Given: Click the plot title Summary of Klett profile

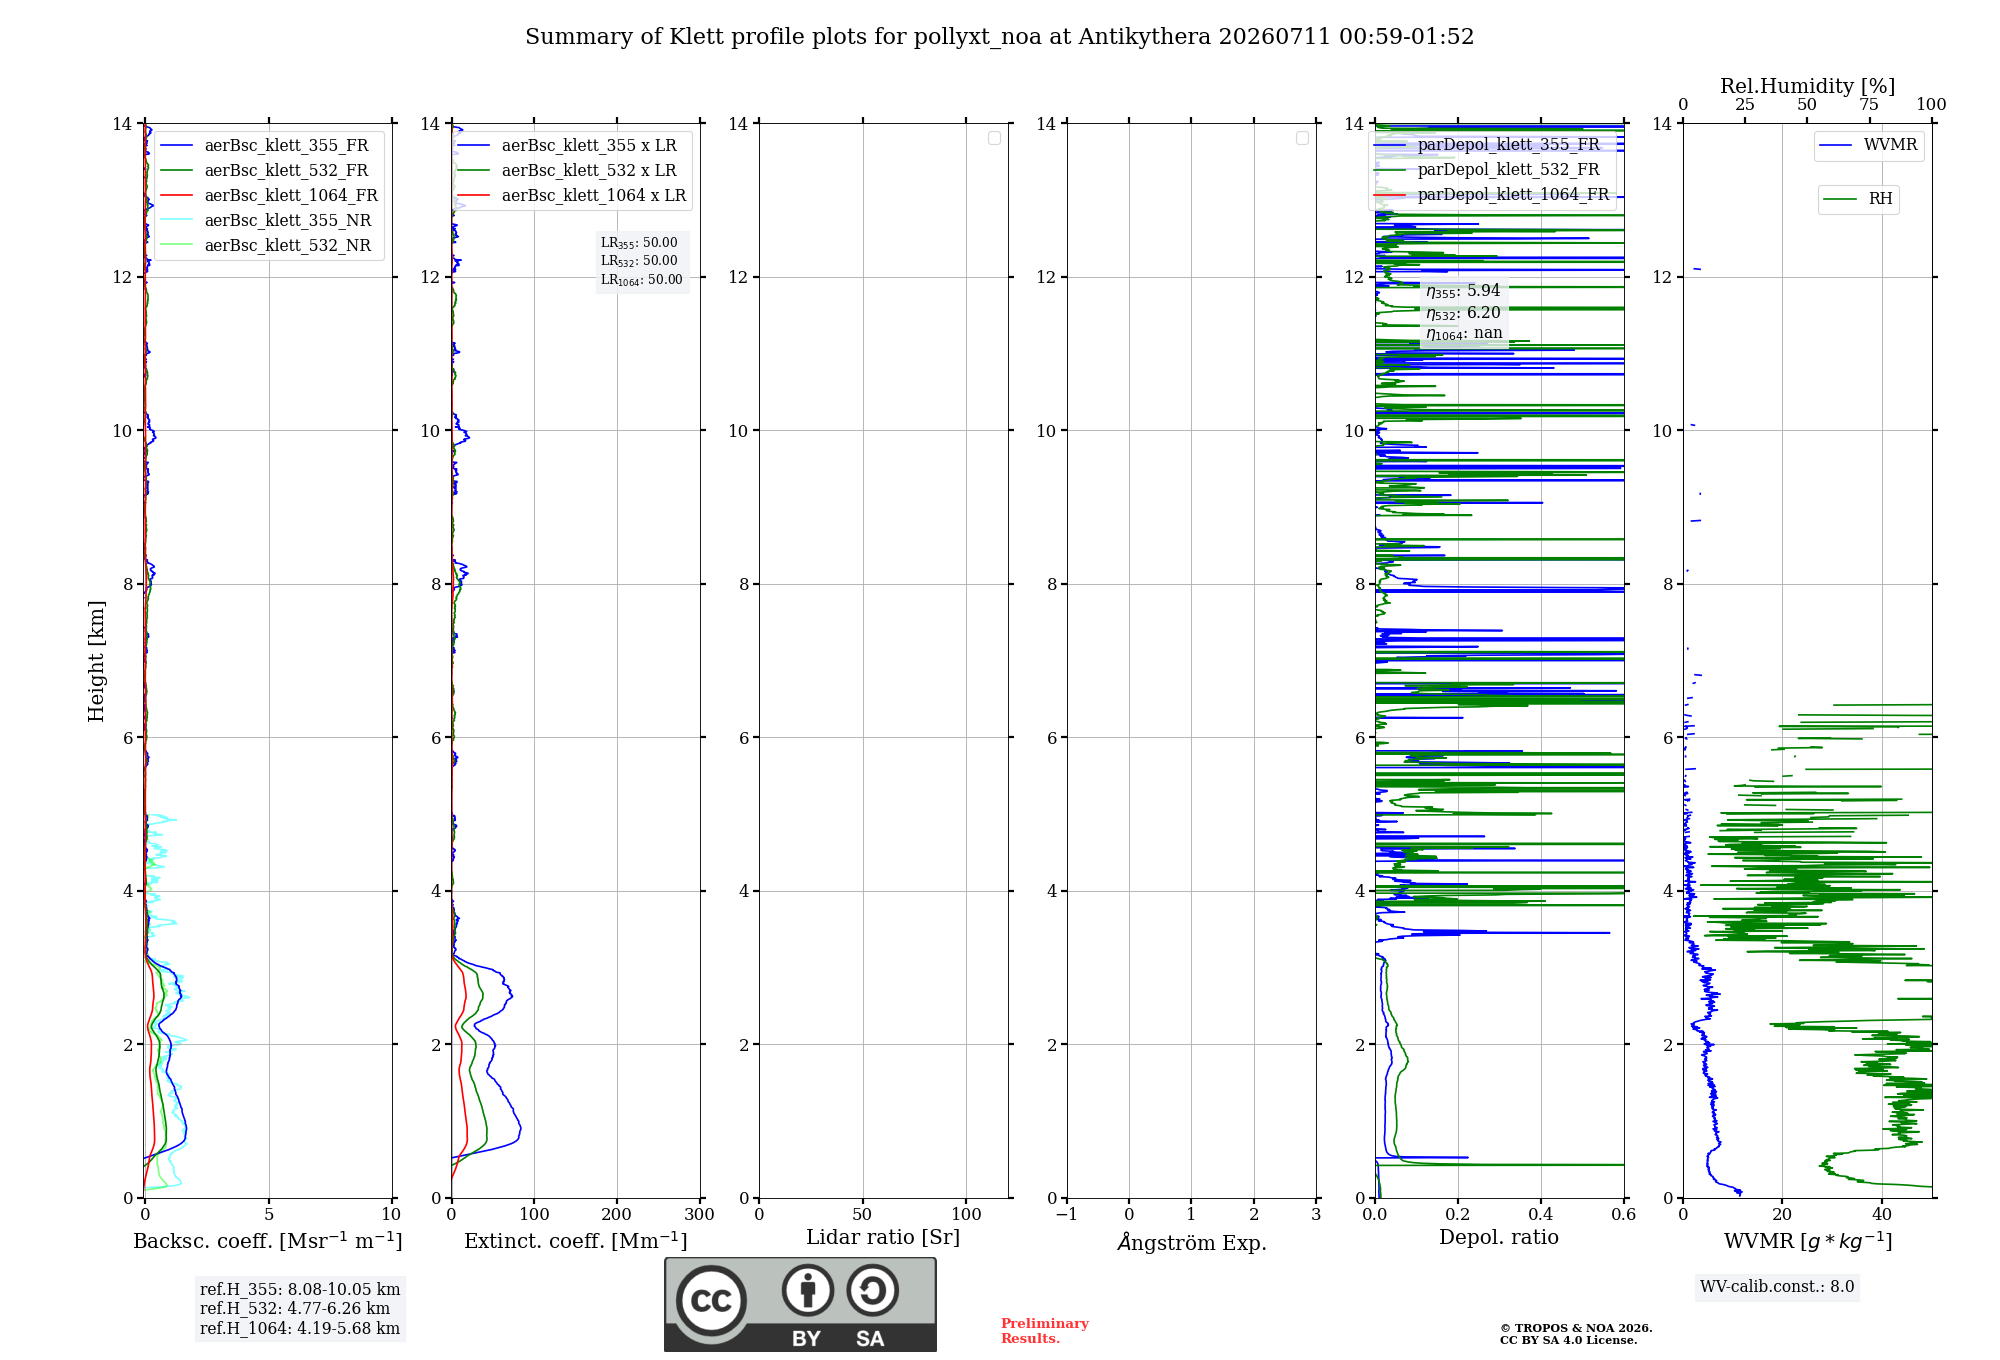Looking at the screenshot, I should coord(999,37).
